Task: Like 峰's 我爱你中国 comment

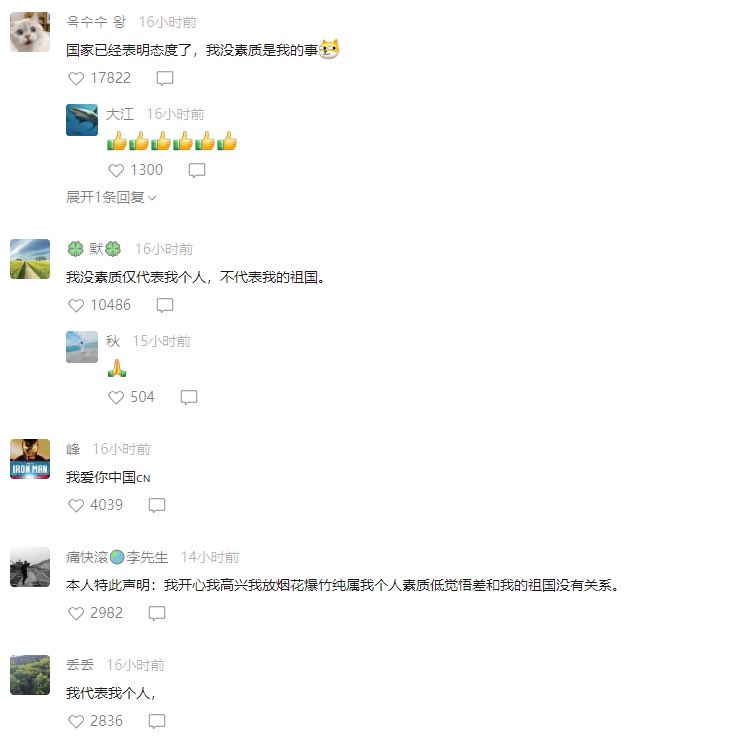Action: tap(76, 505)
